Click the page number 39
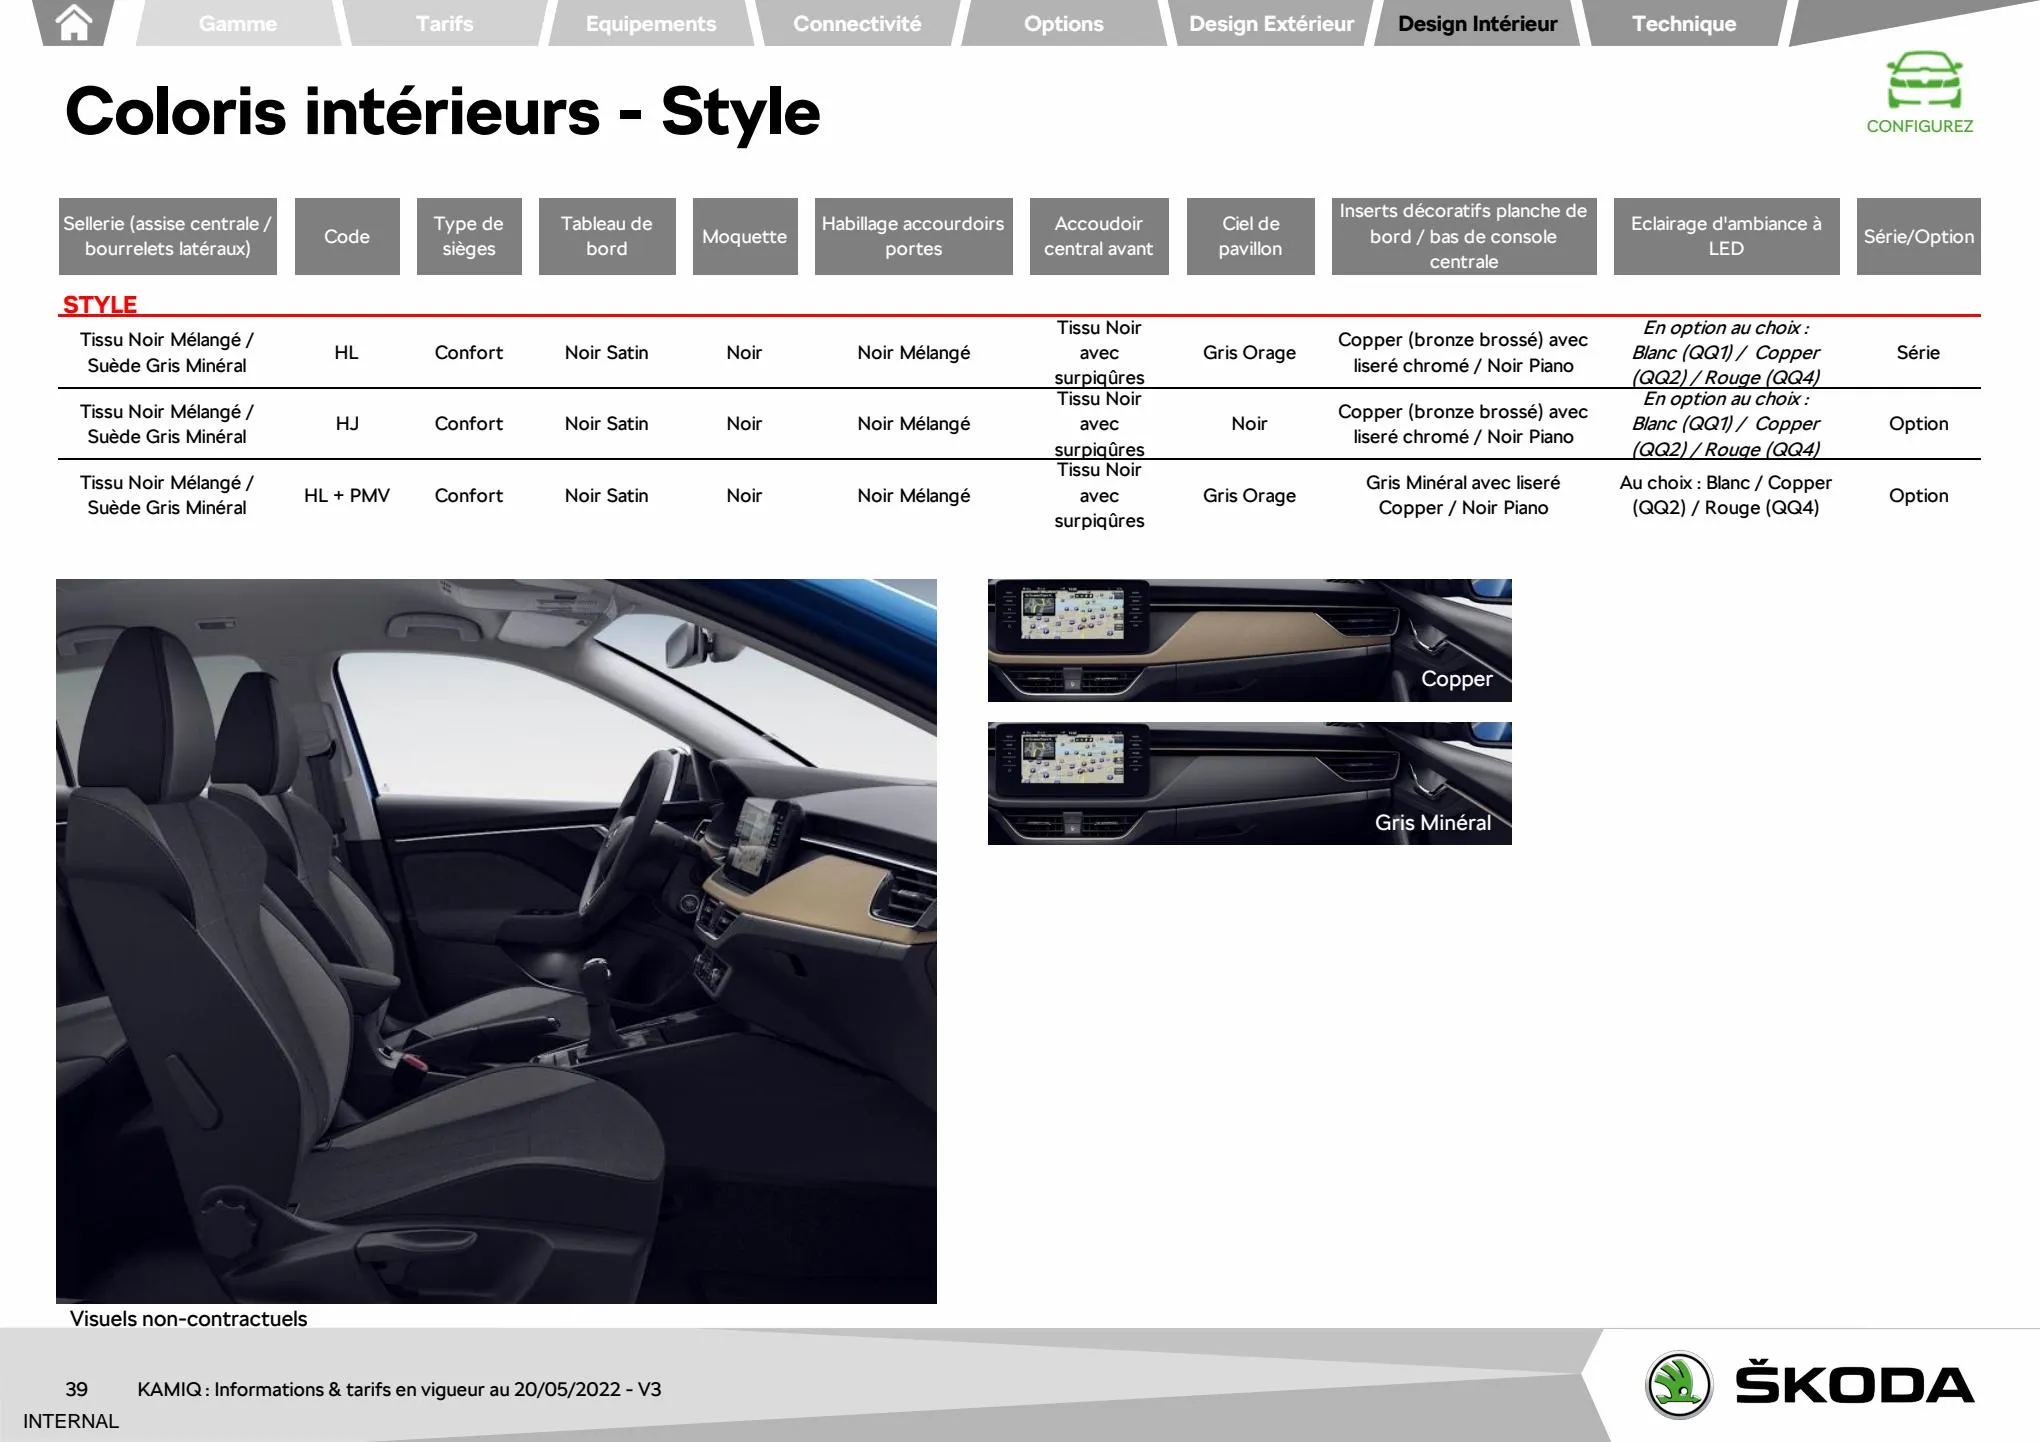This screenshot has width=2040, height=1442. coord(76,1389)
